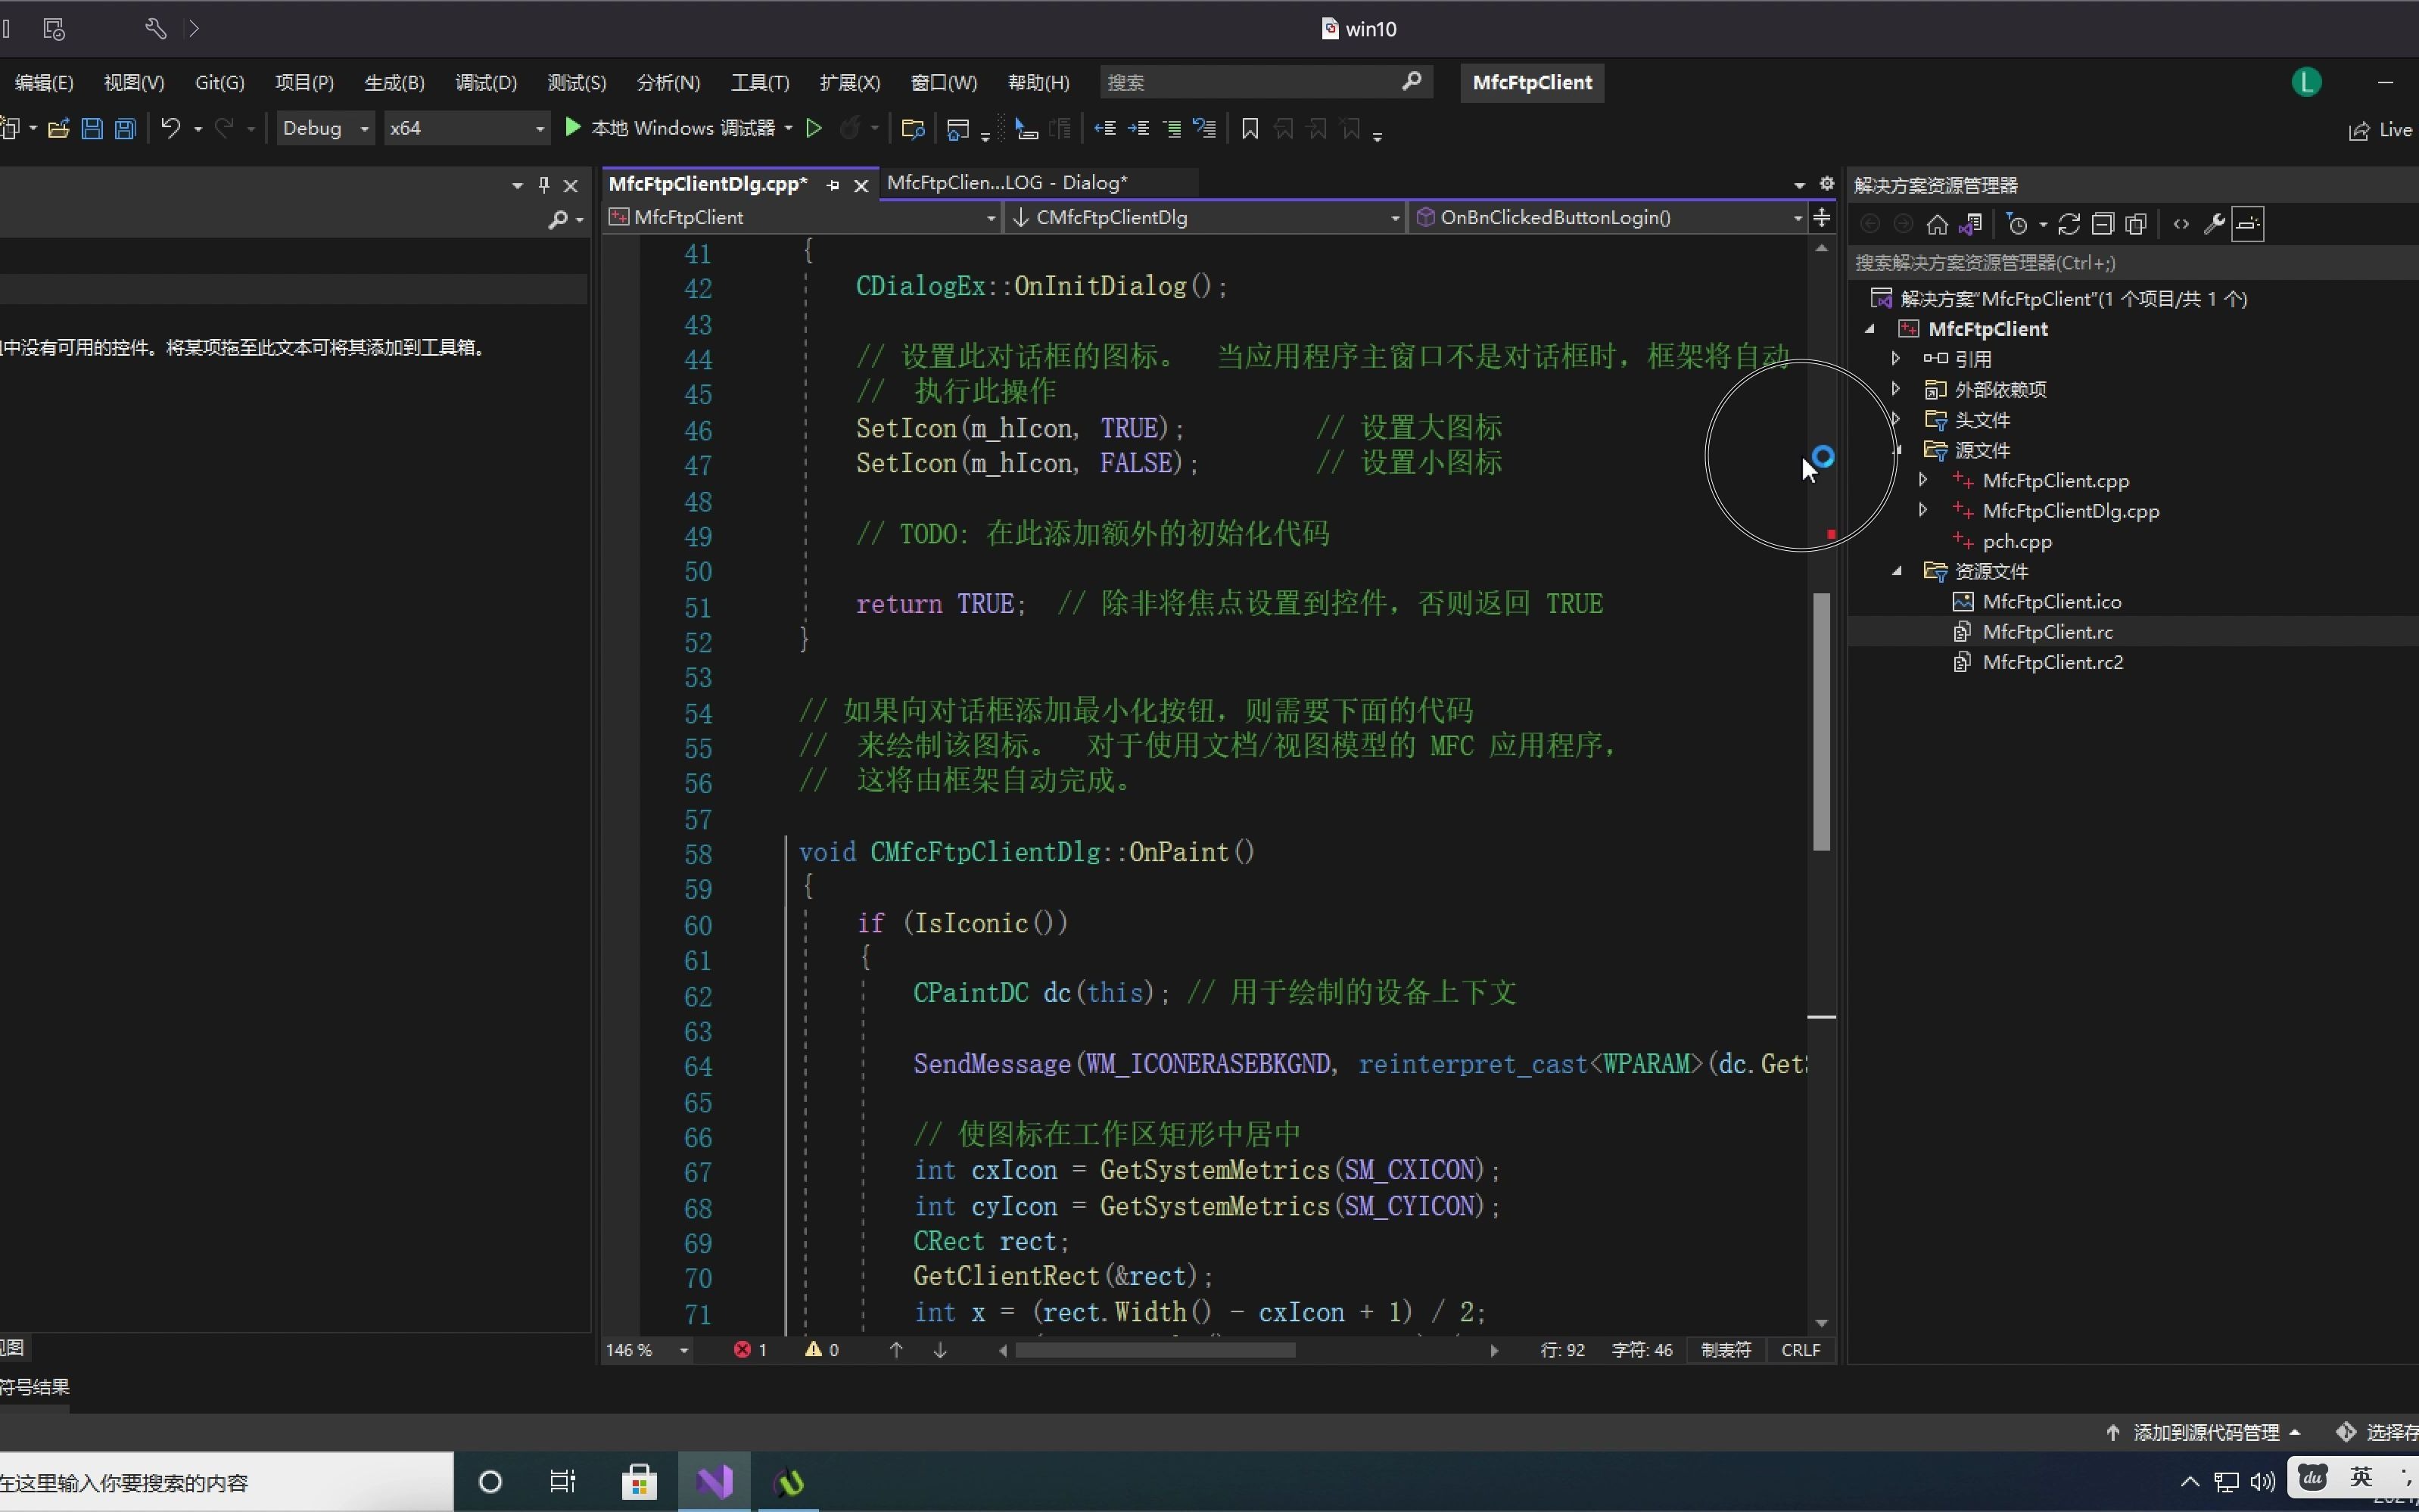Open the find-in-files folder search icon
Viewport: 2419px width, 1512px height.
tap(912, 128)
